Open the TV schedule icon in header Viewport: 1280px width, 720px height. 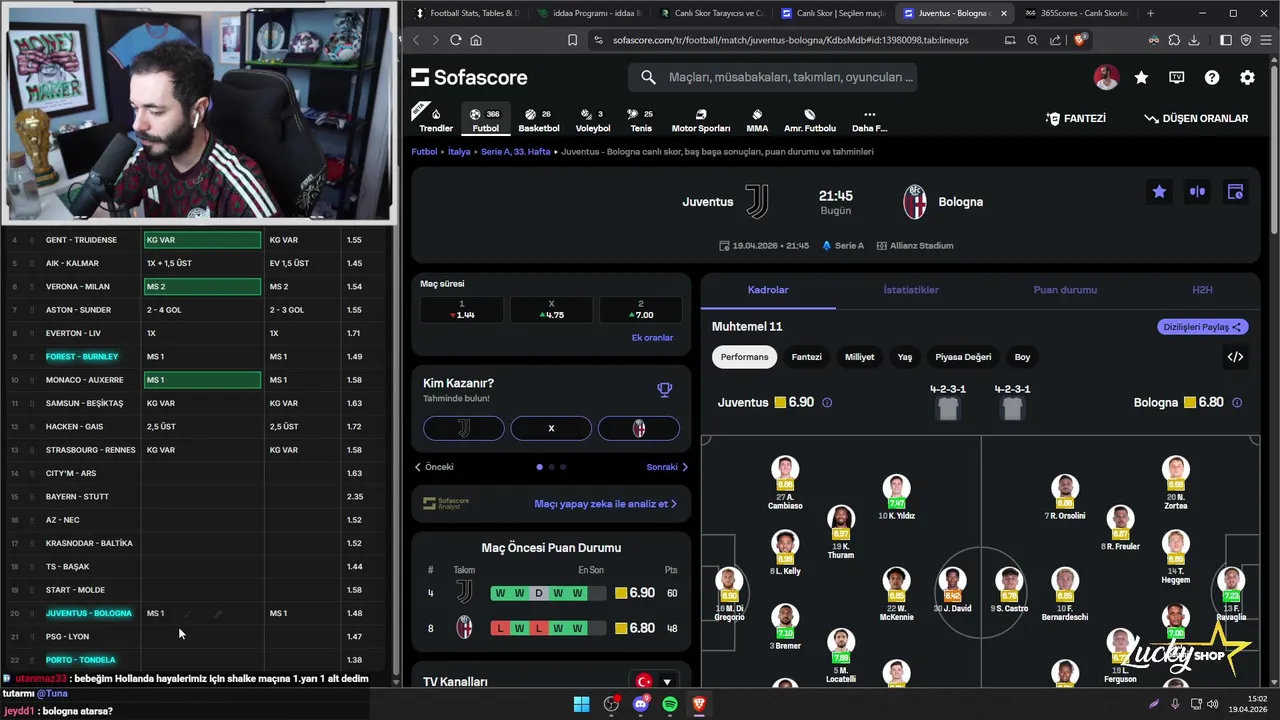click(1177, 77)
